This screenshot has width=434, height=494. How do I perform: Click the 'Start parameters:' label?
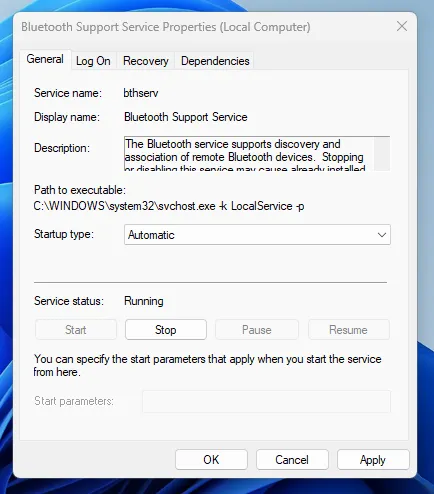[74, 401]
